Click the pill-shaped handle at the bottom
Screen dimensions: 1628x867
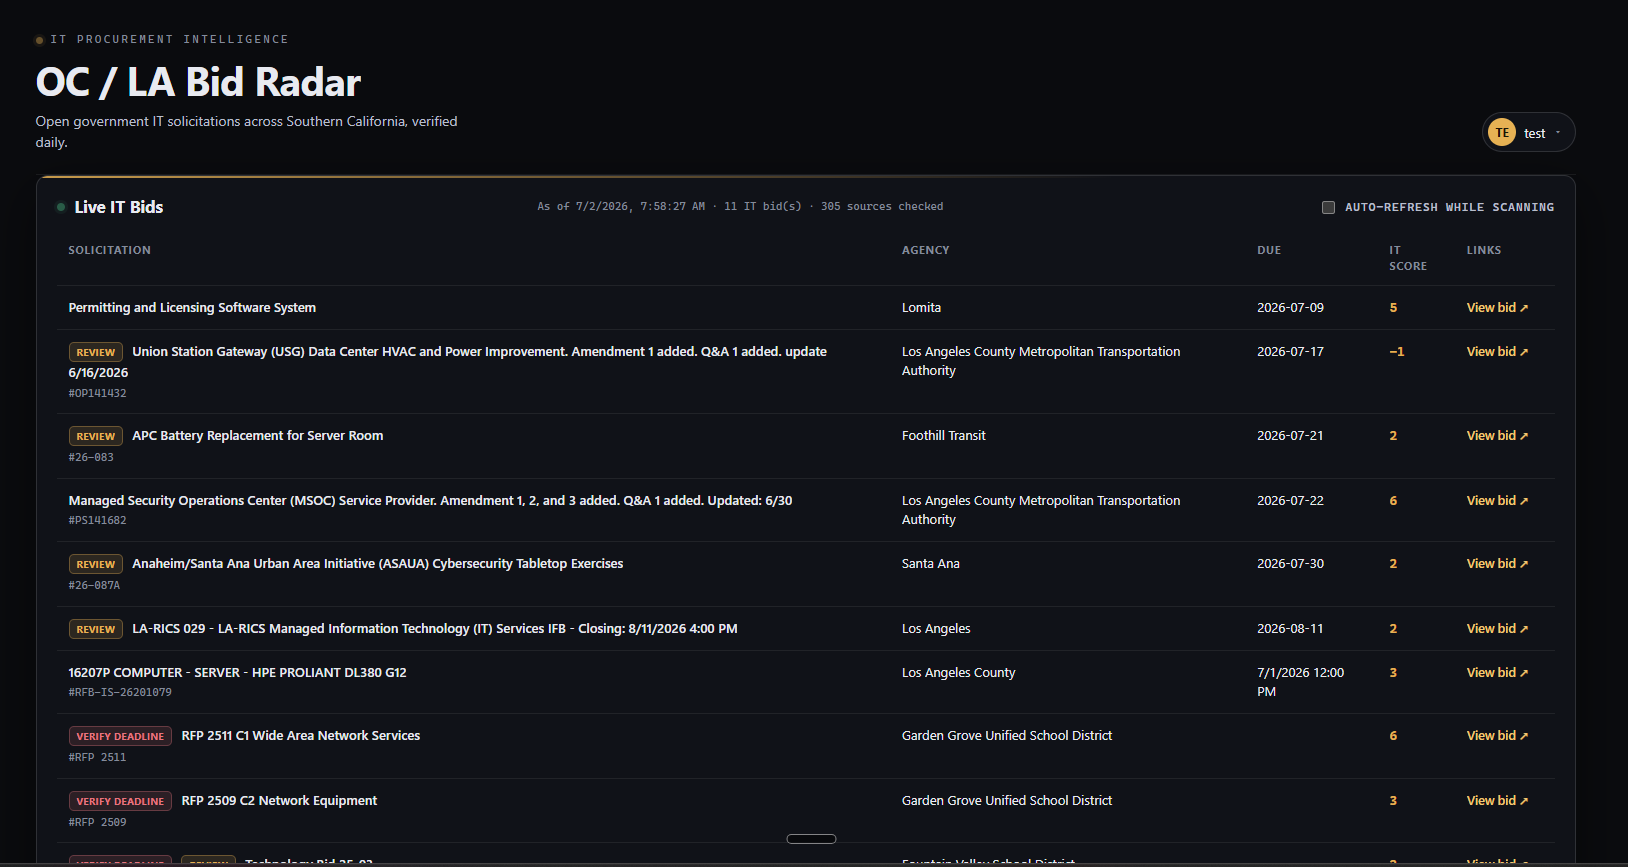click(811, 839)
